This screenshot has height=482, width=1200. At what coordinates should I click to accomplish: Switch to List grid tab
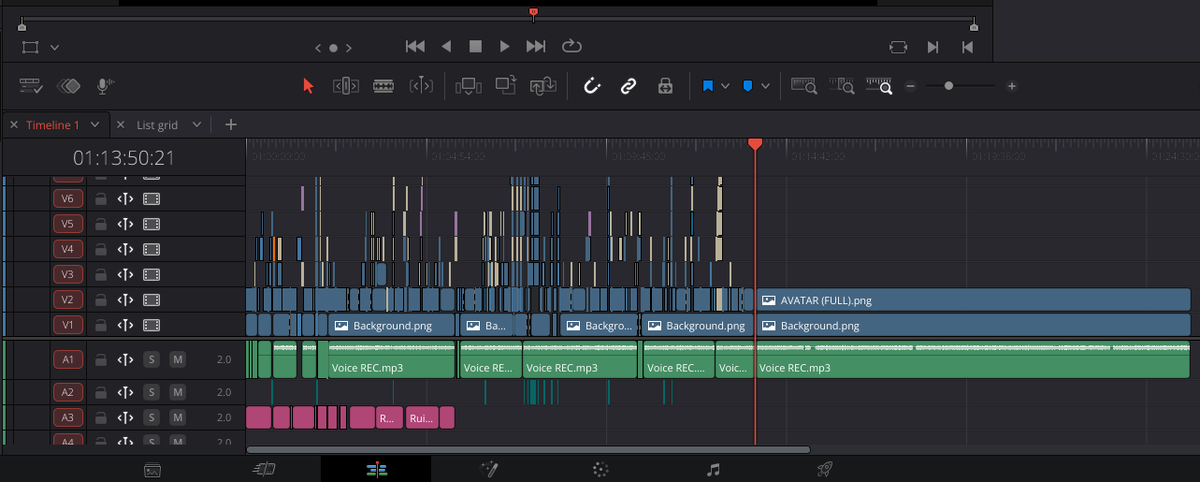[158, 125]
